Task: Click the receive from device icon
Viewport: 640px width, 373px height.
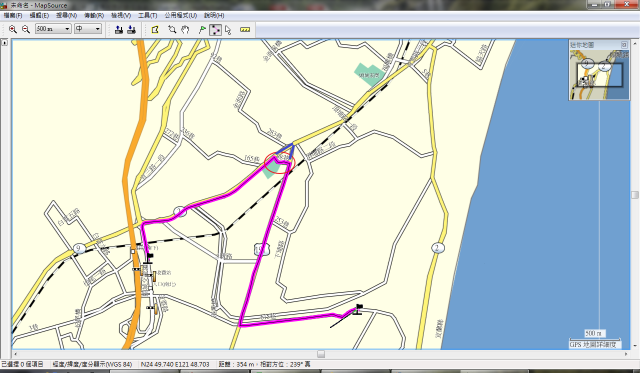Action: tap(131, 29)
